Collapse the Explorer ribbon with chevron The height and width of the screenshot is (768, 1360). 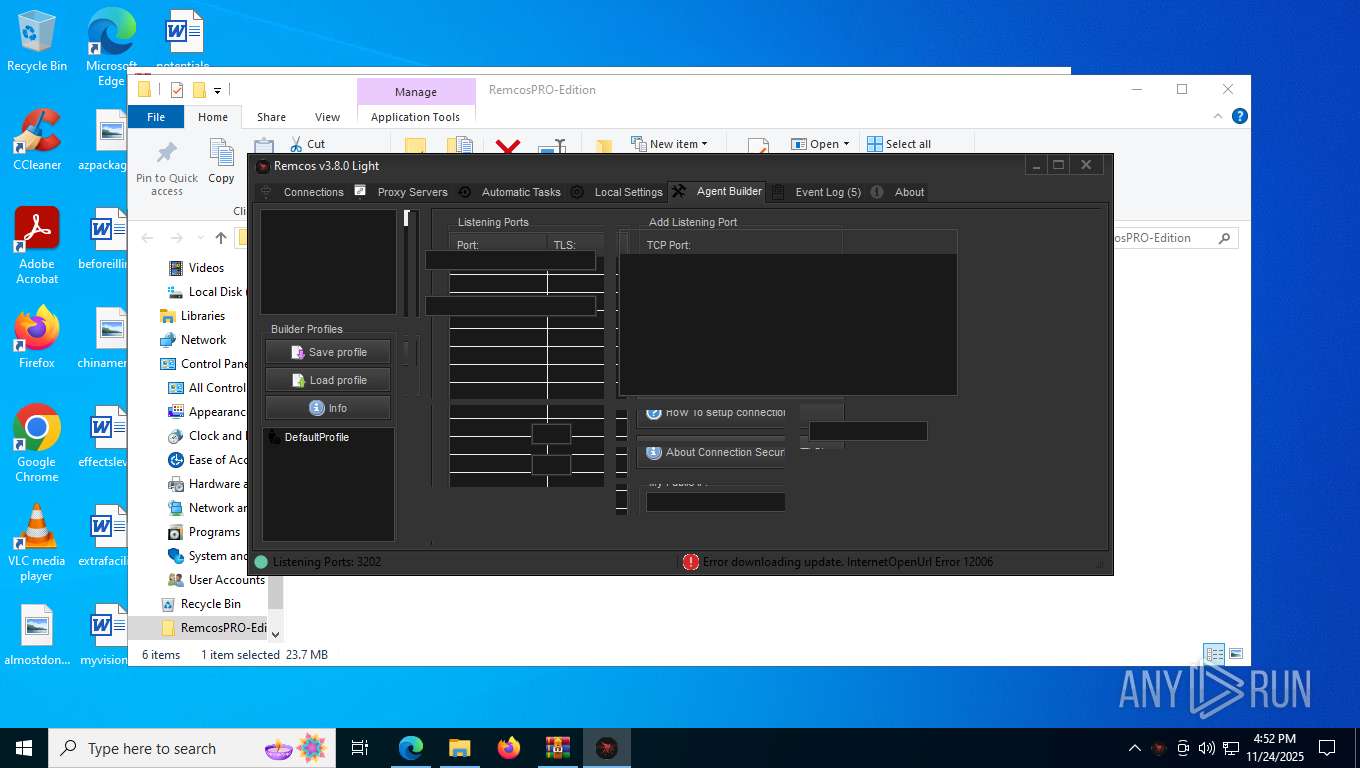(1218, 116)
